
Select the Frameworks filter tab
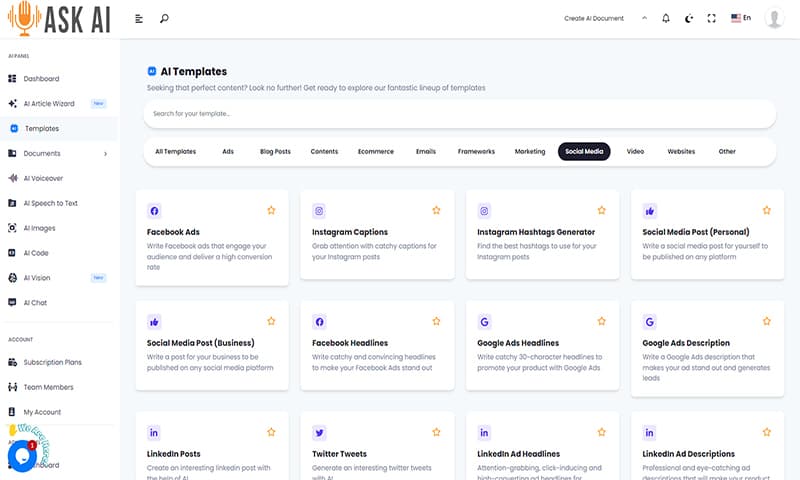[x=477, y=151]
